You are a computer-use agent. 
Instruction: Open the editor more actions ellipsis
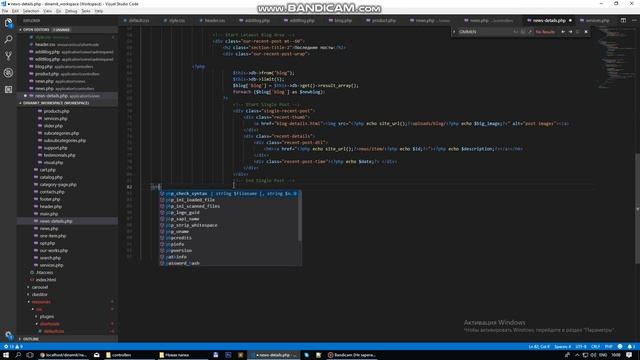[634, 20]
